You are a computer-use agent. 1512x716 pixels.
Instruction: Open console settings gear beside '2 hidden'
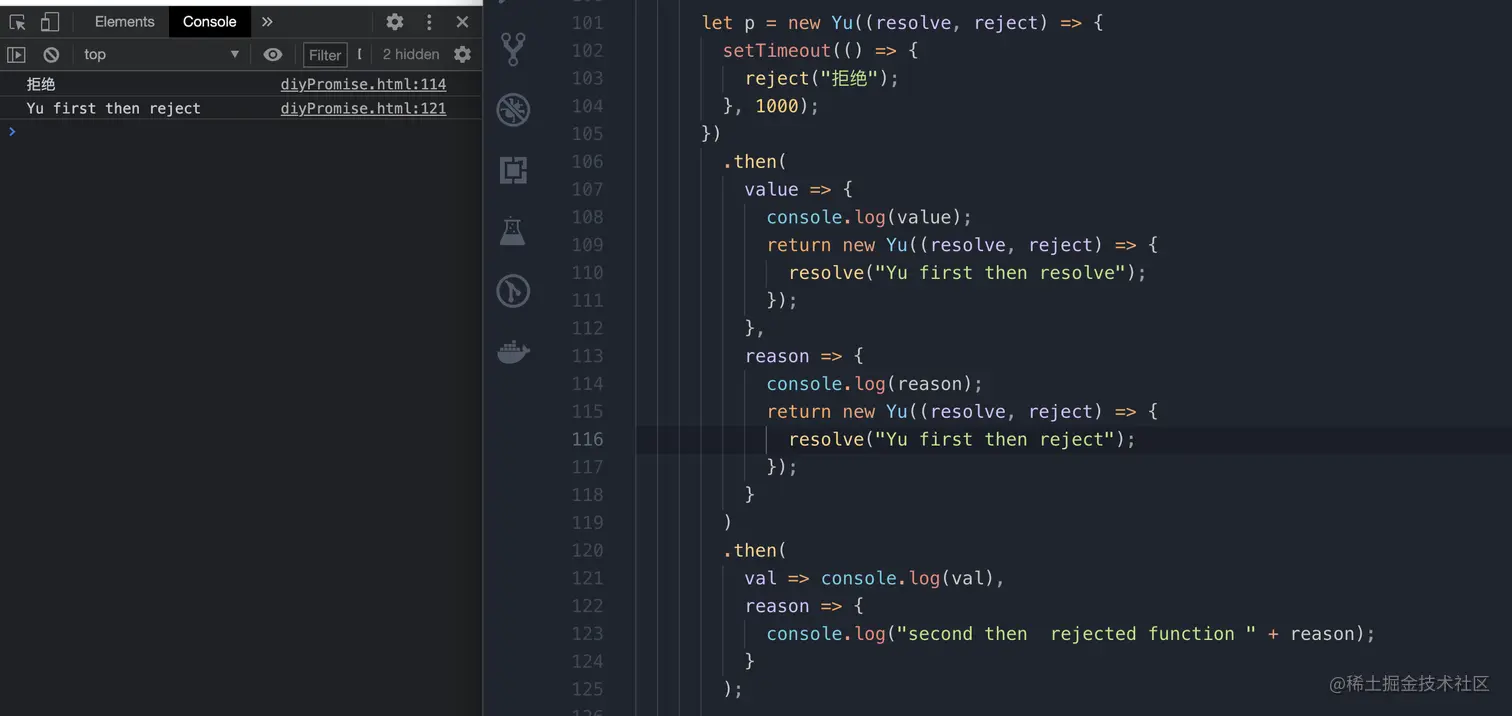coord(462,54)
